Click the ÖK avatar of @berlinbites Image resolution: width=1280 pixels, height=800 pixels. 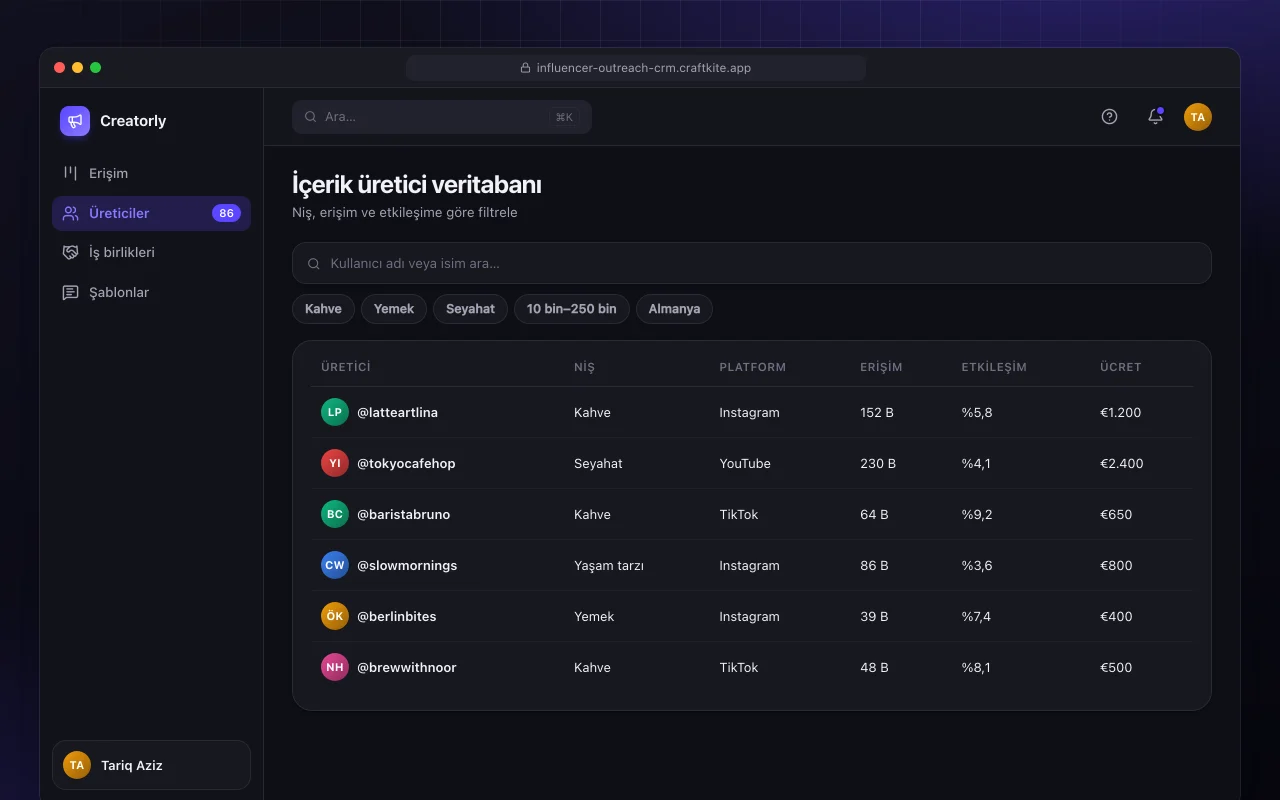(335, 616)
